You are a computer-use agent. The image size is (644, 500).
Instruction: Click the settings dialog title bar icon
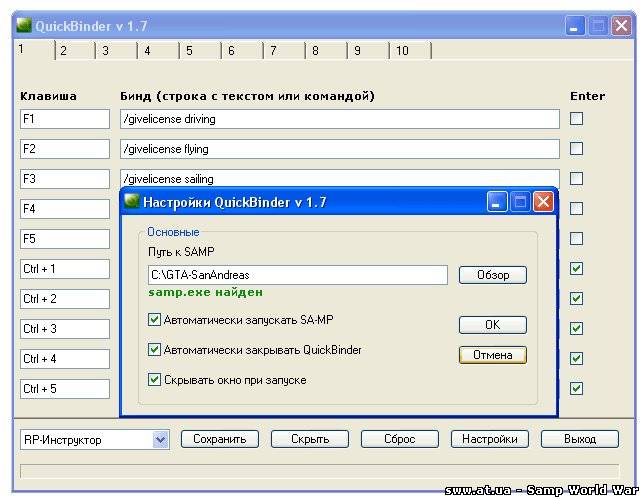(132, 201)
